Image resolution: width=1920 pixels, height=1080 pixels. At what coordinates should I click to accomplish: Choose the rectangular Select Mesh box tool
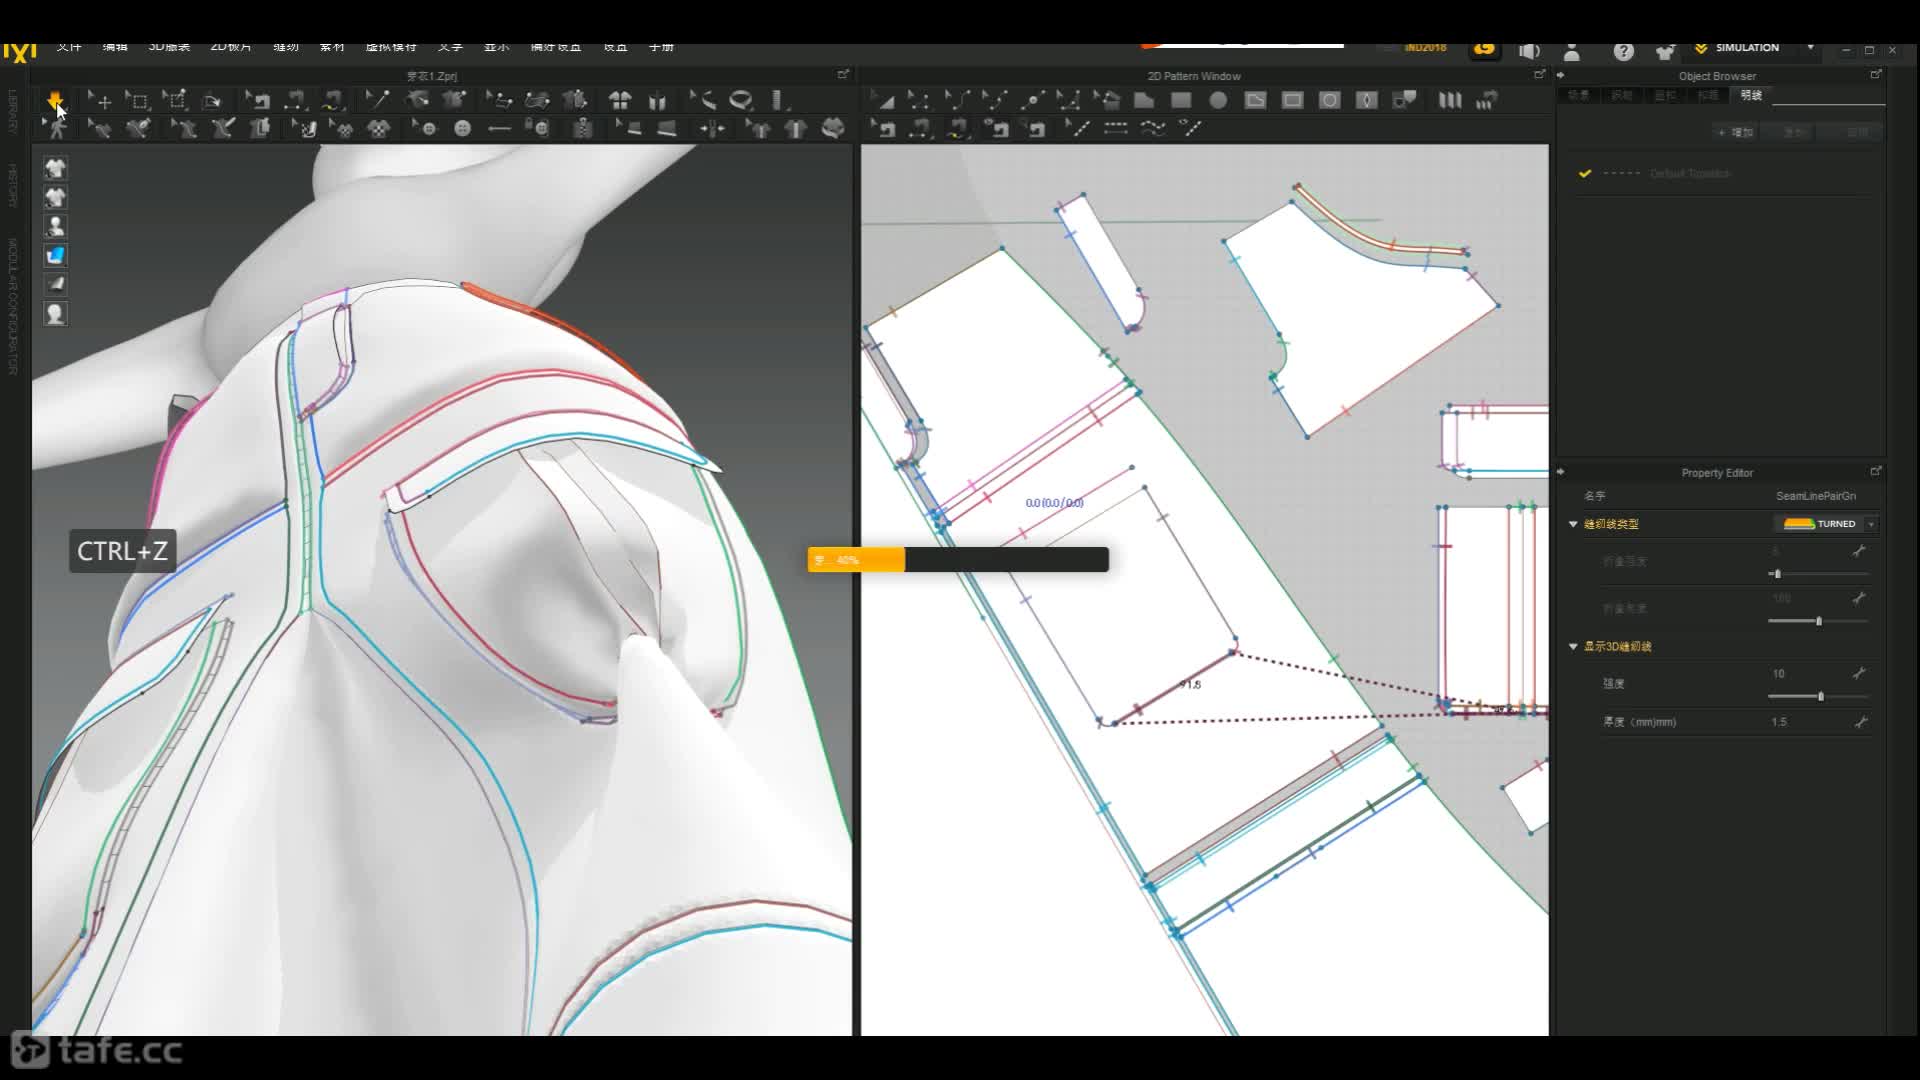[x=137, y=100]
